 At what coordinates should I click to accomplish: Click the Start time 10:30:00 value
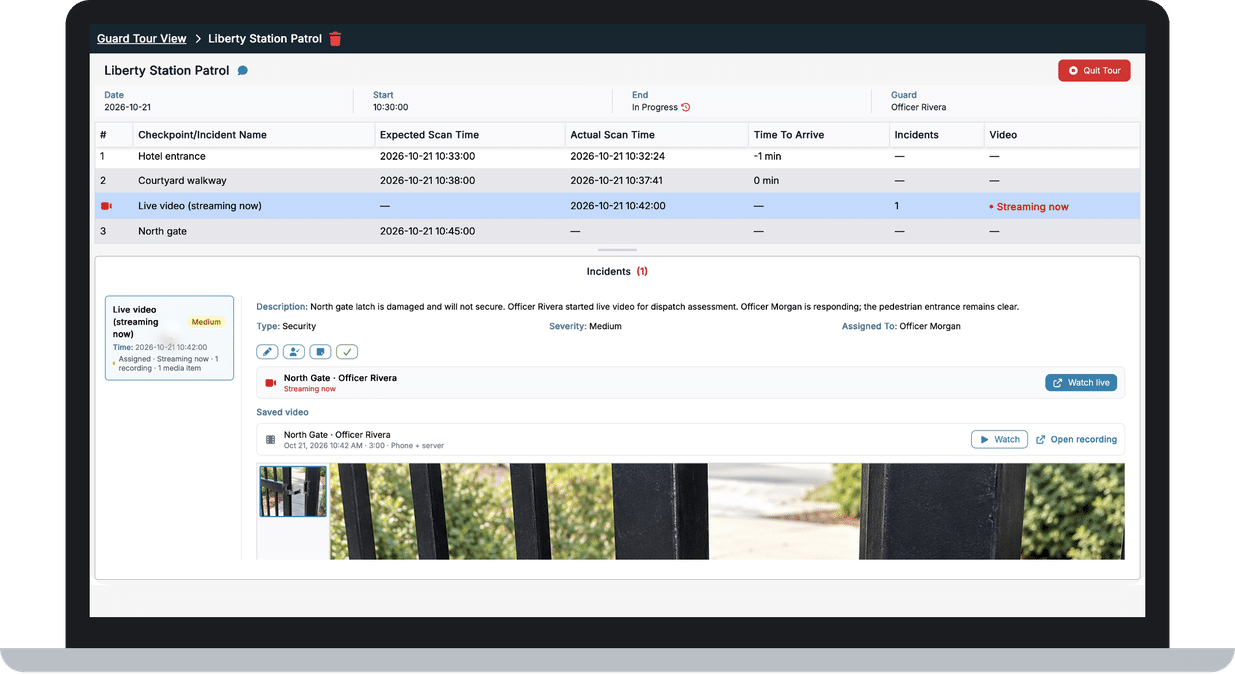coord(390,107)
